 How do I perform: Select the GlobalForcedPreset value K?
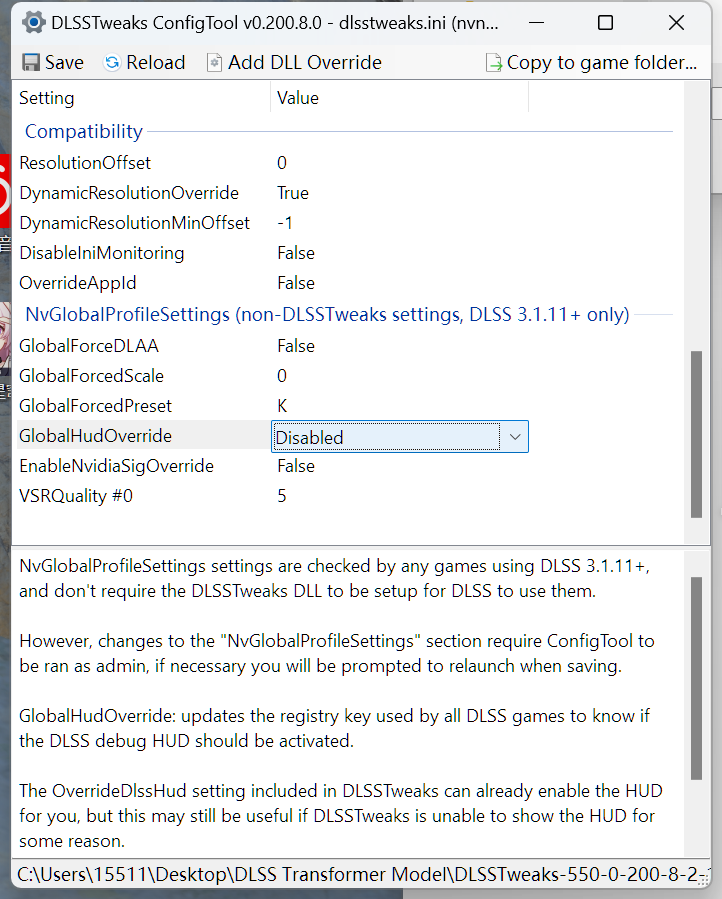point(283,406)
